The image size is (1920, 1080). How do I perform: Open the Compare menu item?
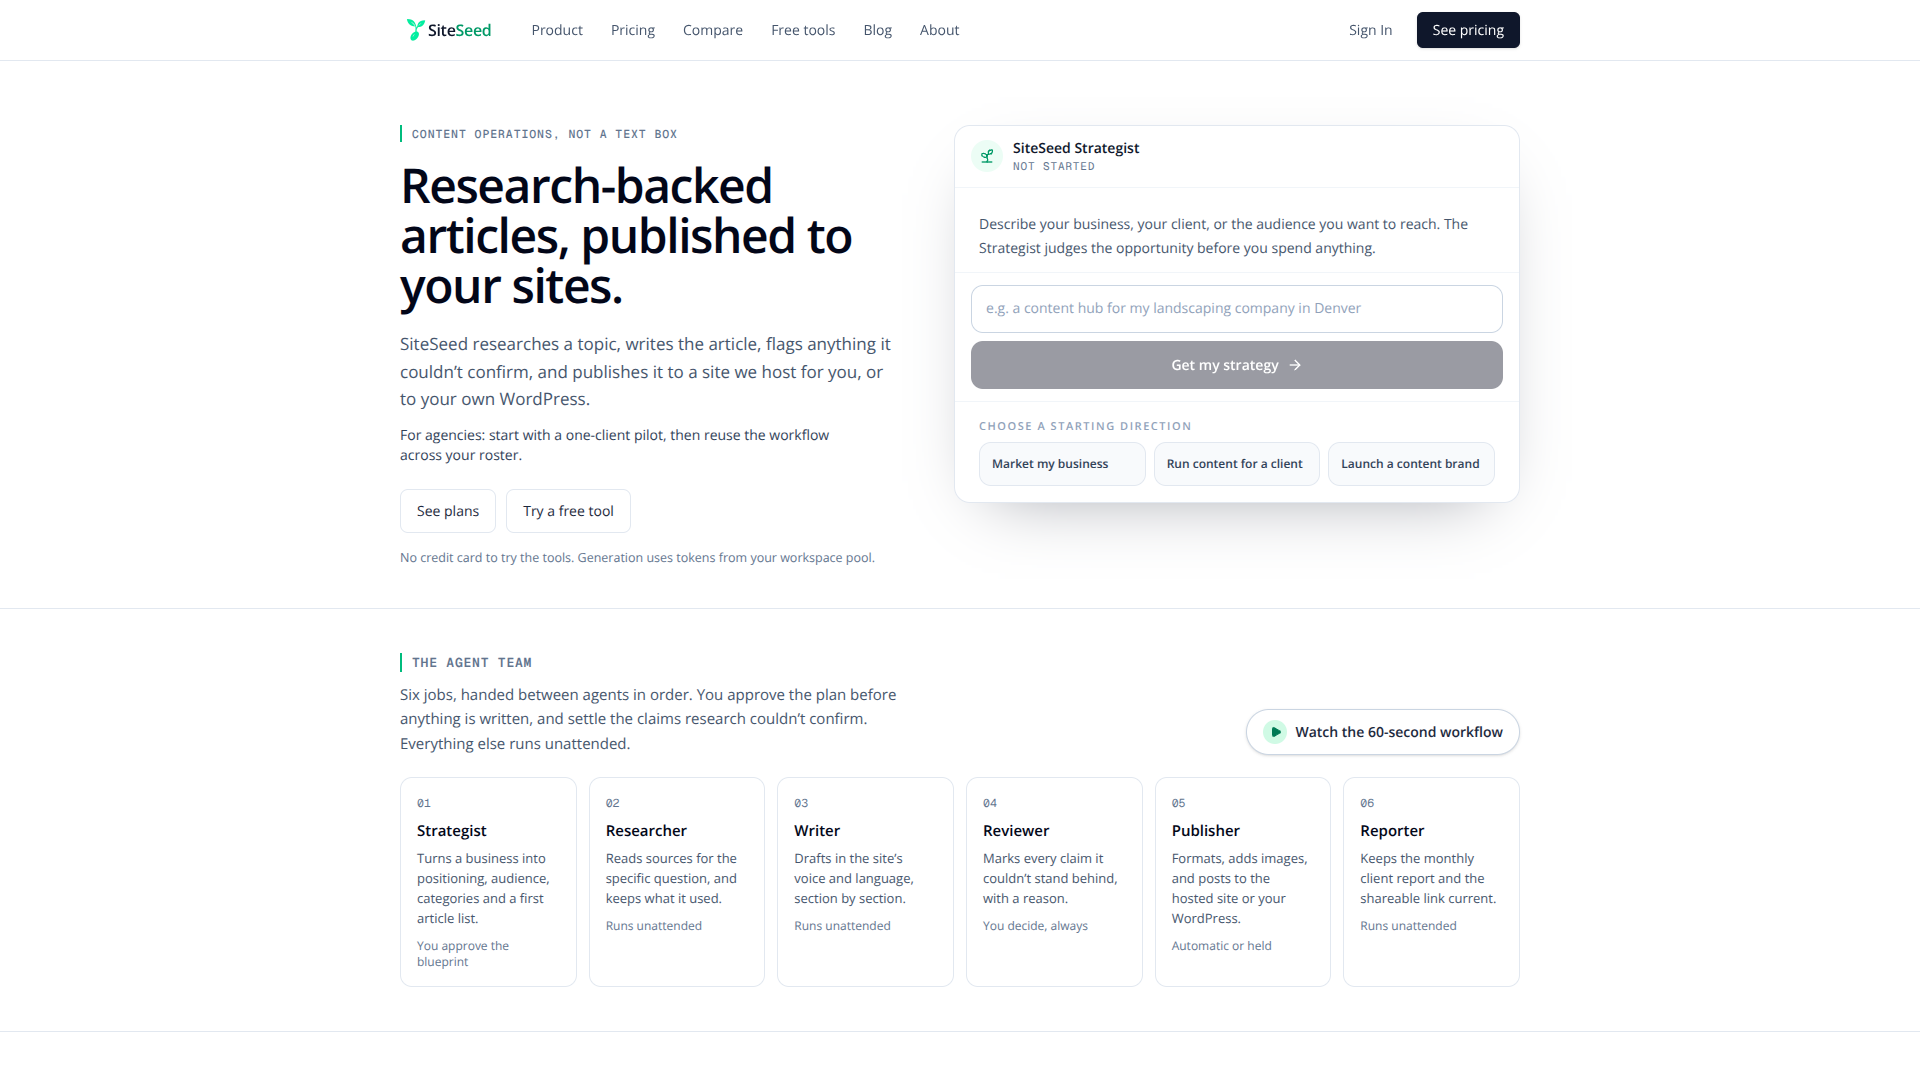click(713, 30)
